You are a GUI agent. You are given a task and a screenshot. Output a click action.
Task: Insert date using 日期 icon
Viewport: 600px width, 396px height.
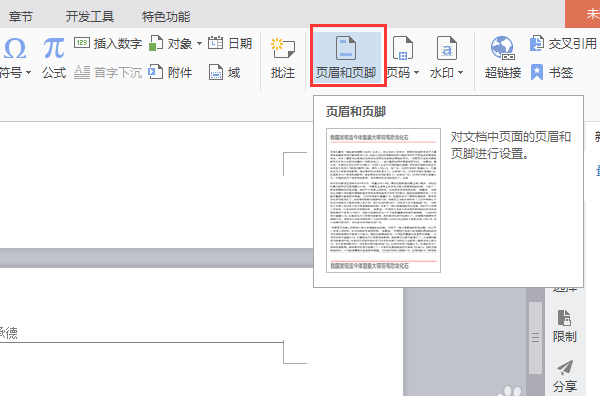click(215, 43)
